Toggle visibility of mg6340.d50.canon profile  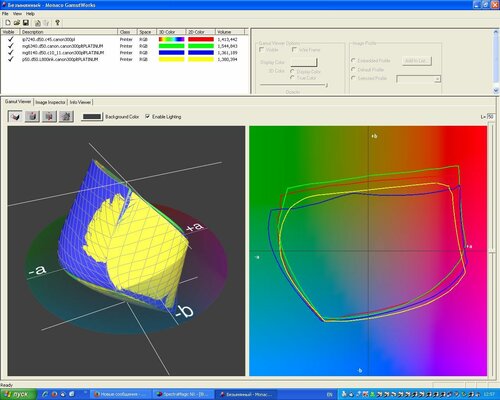pos(11,46)
